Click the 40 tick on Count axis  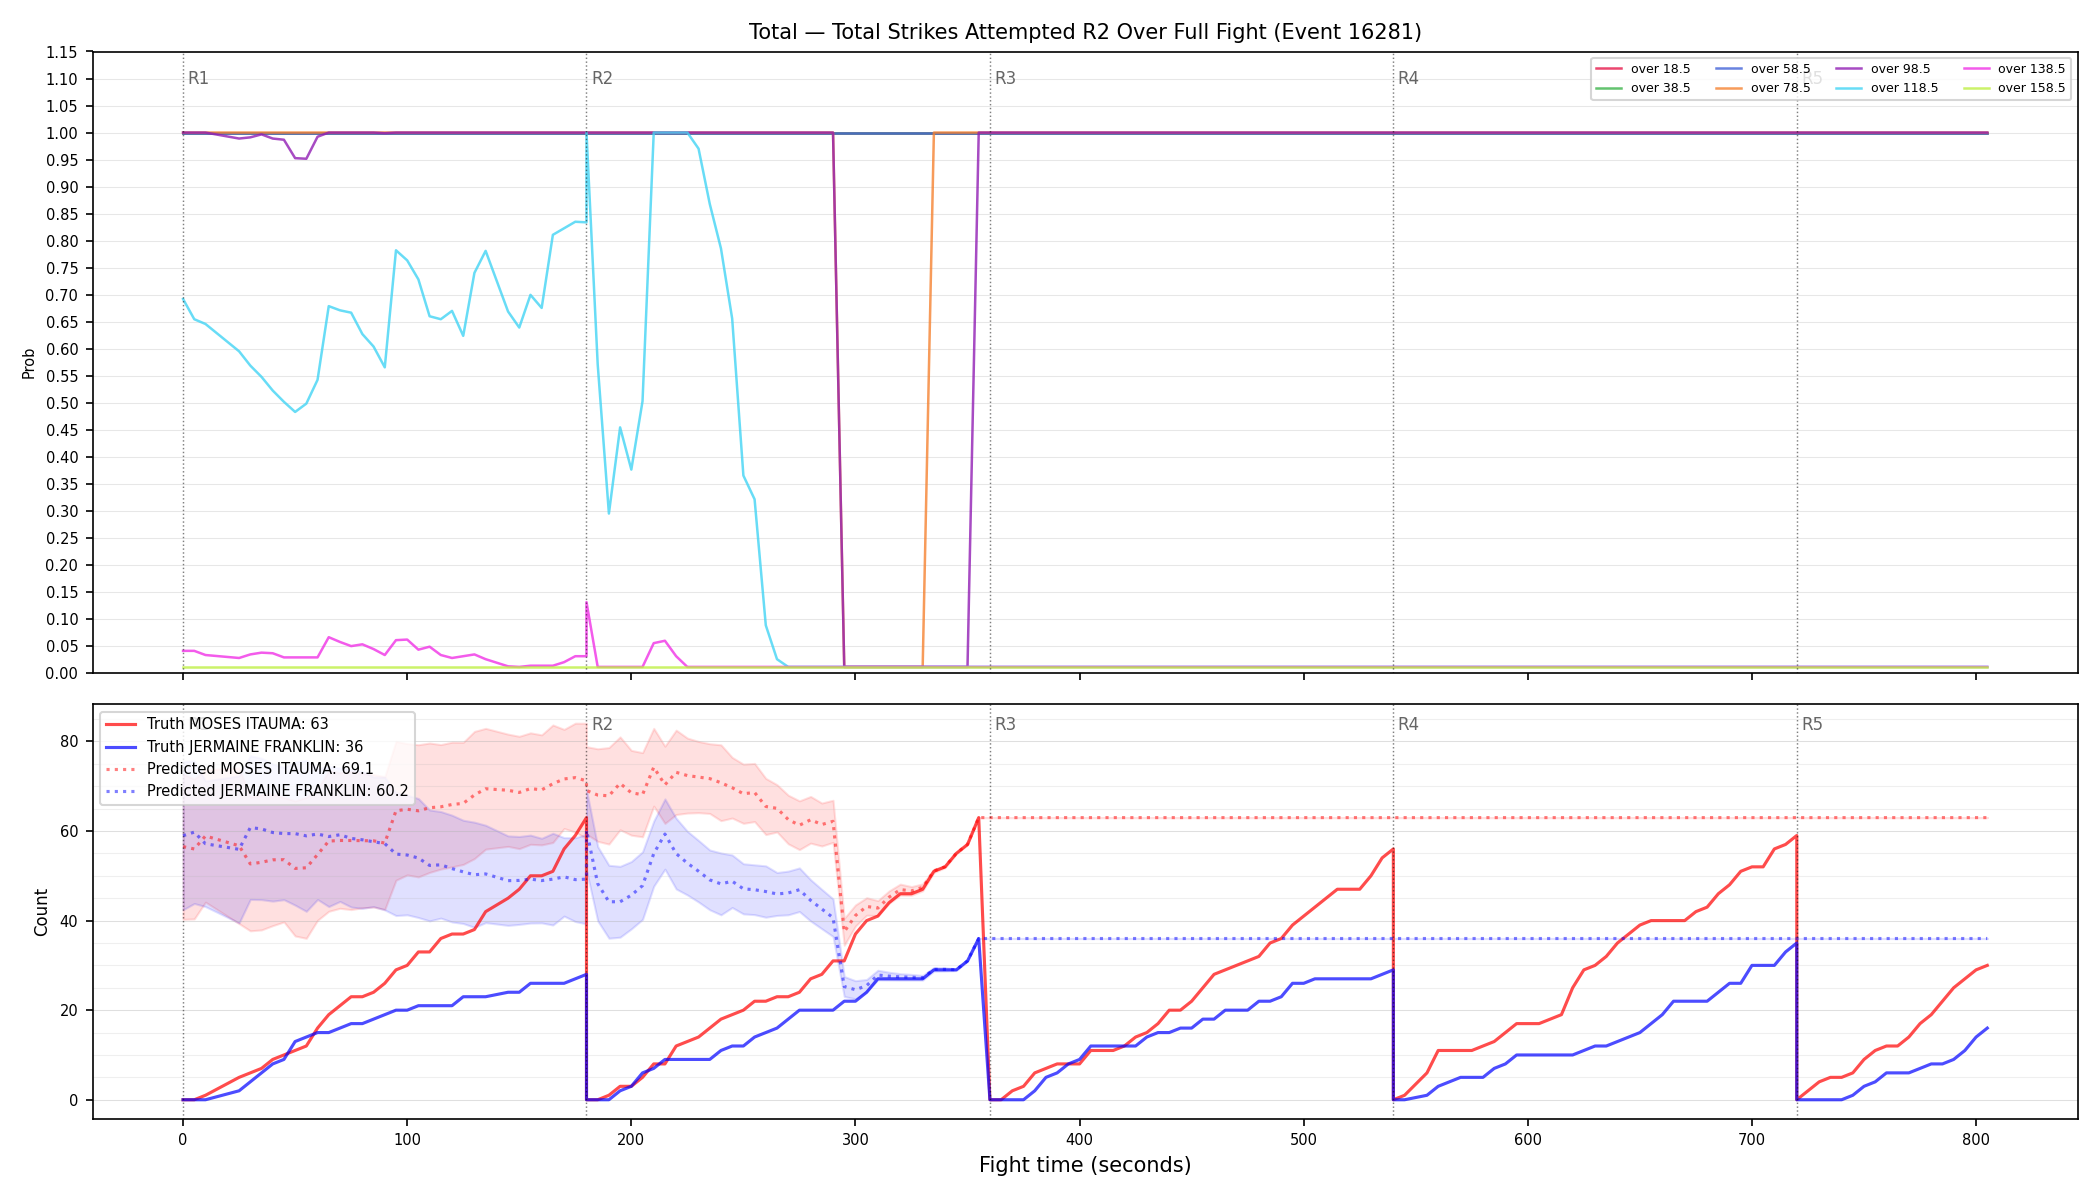click(x=69, y=921)
